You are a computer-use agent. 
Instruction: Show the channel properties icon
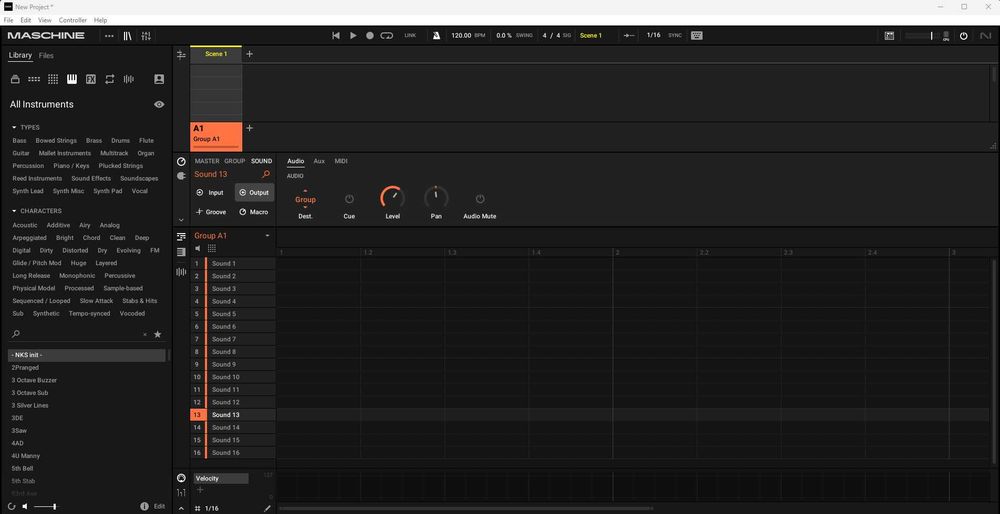tap(181, 162)
